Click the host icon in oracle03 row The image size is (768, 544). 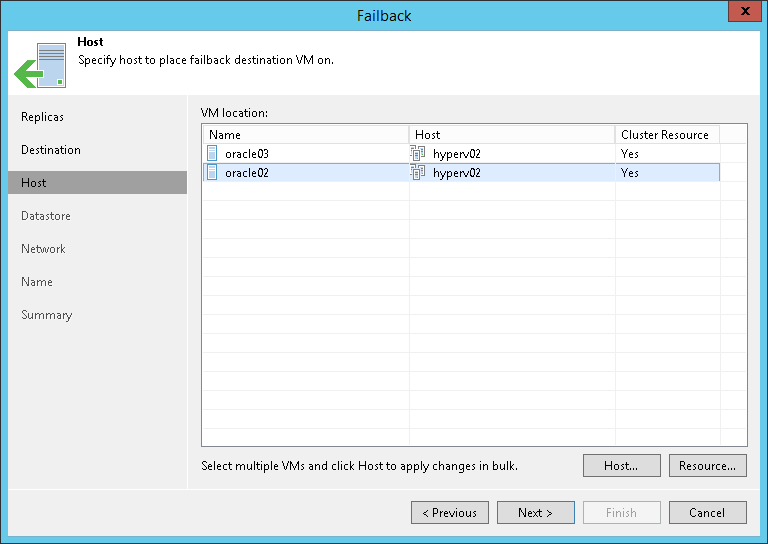click(418, 153)
